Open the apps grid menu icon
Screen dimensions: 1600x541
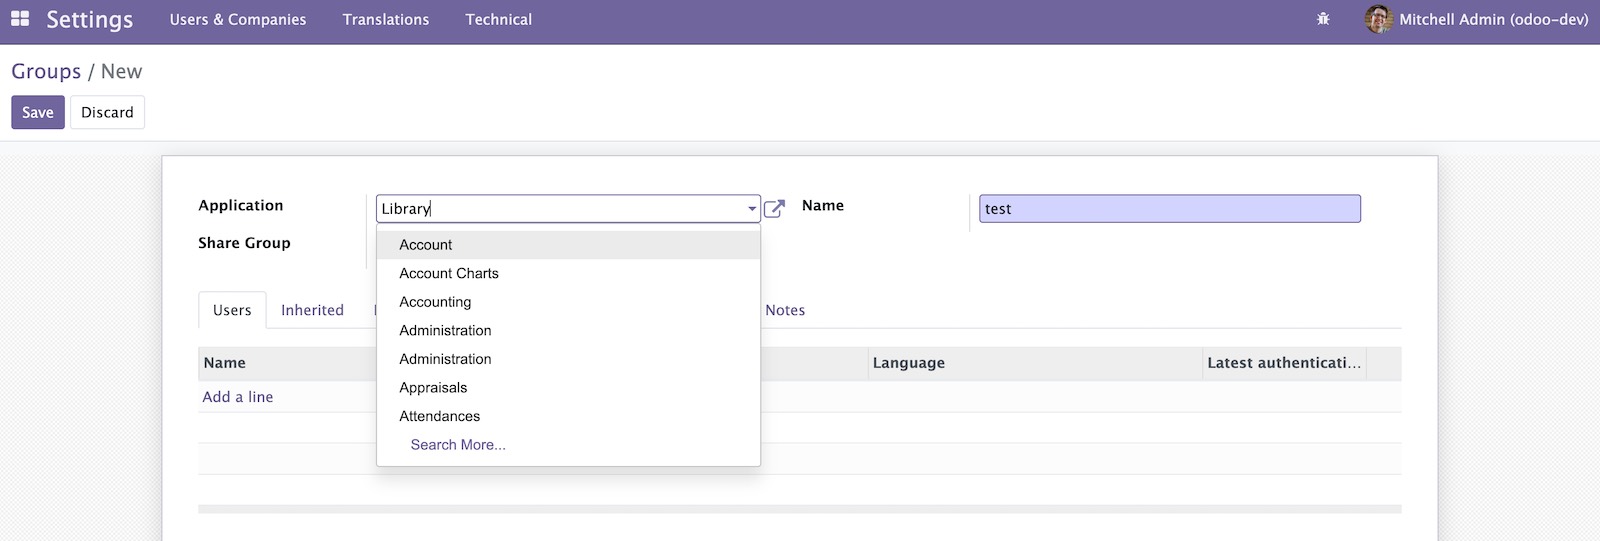pos(20,19)
